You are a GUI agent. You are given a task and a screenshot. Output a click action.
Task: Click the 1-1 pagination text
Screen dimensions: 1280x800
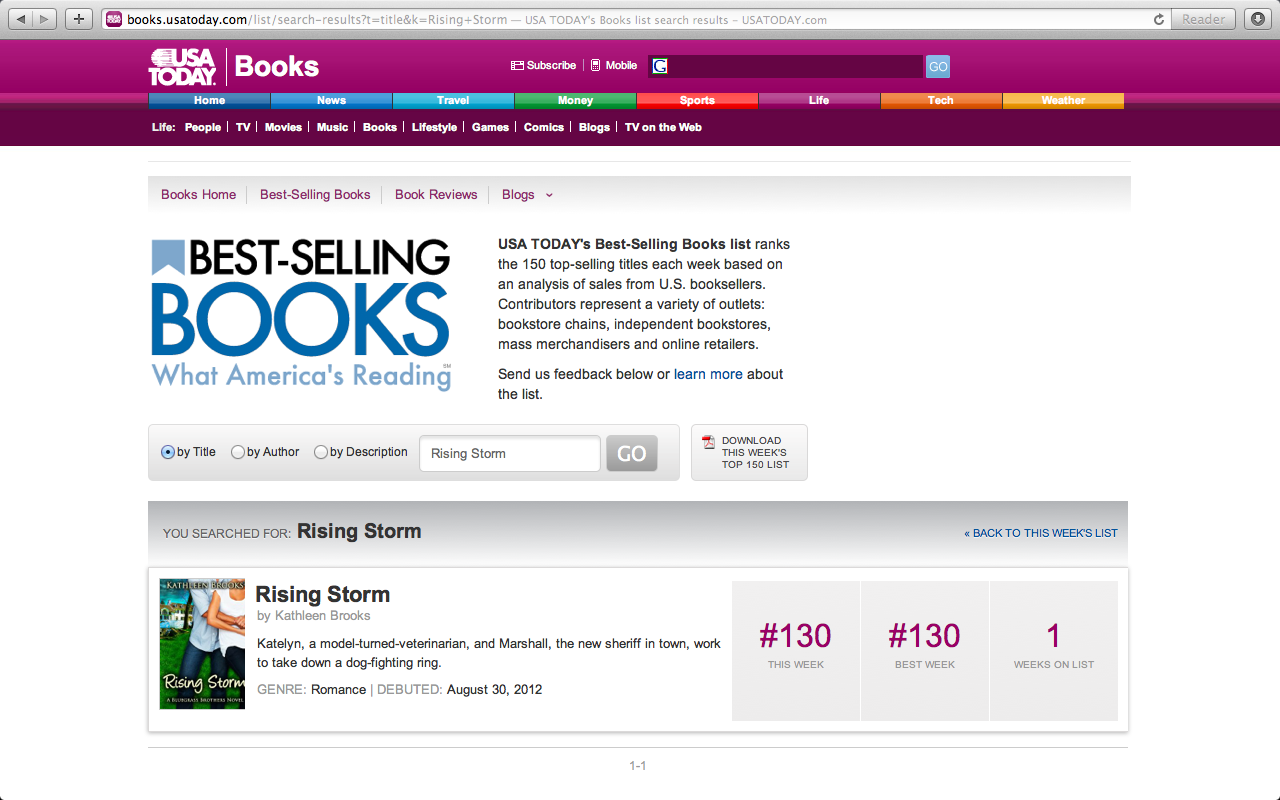tap(638, 766)
